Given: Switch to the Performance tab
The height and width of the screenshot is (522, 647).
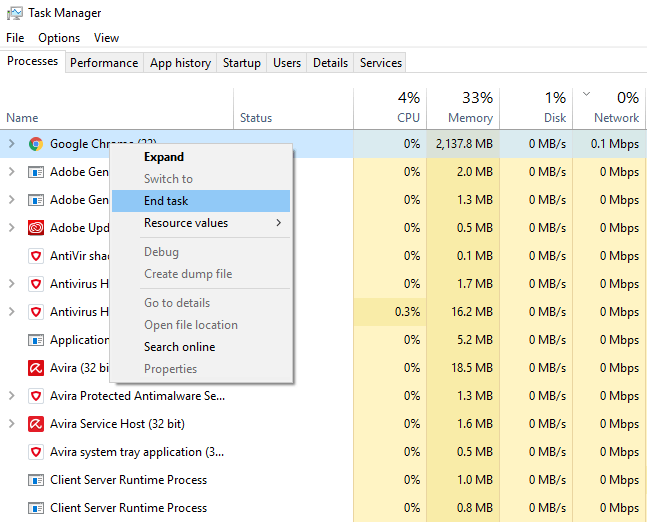Looking at the screenshot, I should pos(104,62).
